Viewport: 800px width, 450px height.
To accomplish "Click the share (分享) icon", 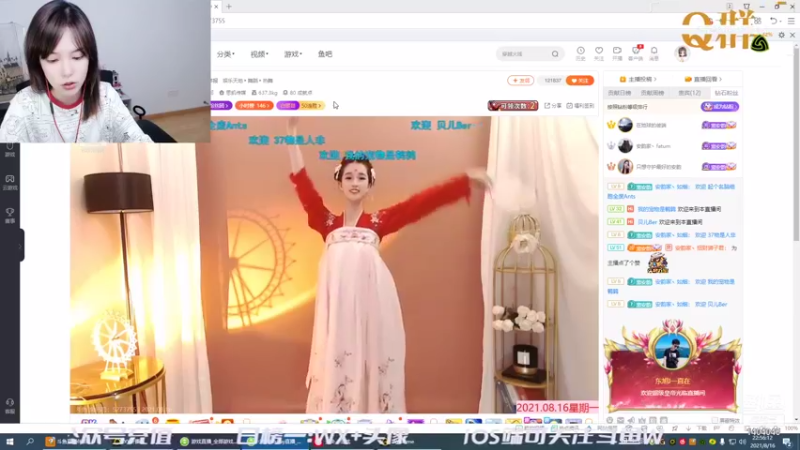I will (547, 106).
